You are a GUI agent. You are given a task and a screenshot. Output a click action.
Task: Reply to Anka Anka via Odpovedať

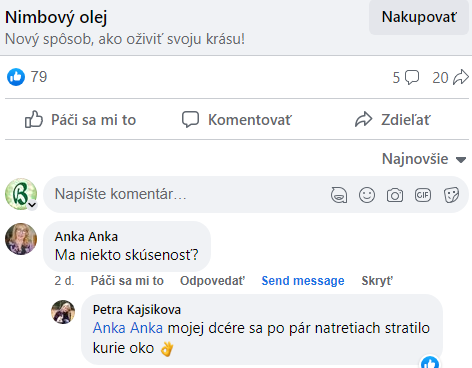click(212, 281)
